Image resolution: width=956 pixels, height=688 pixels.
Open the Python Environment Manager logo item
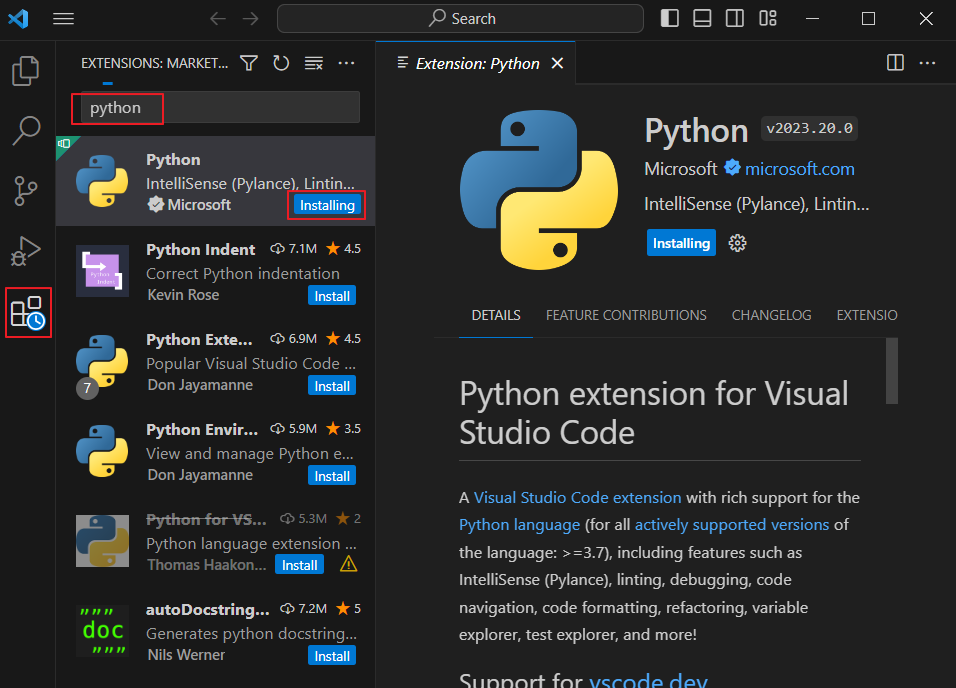coord(102,451)
